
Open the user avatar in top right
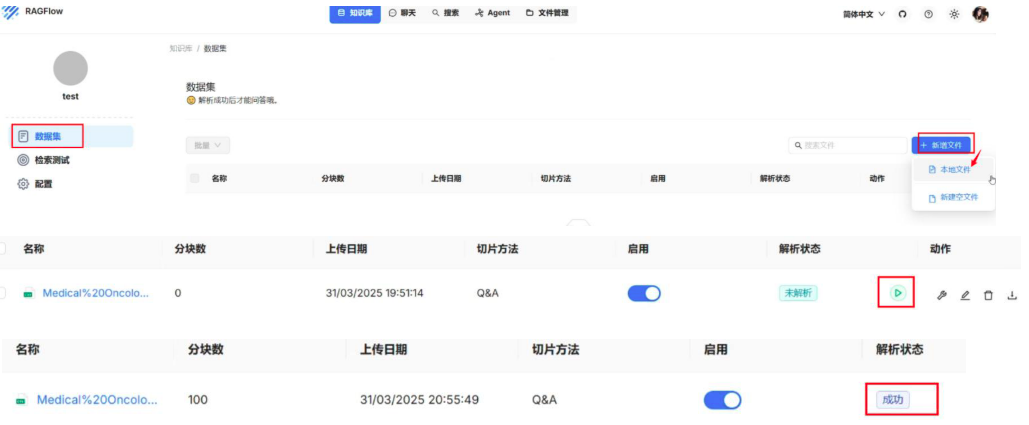click(x=981, y=14)
